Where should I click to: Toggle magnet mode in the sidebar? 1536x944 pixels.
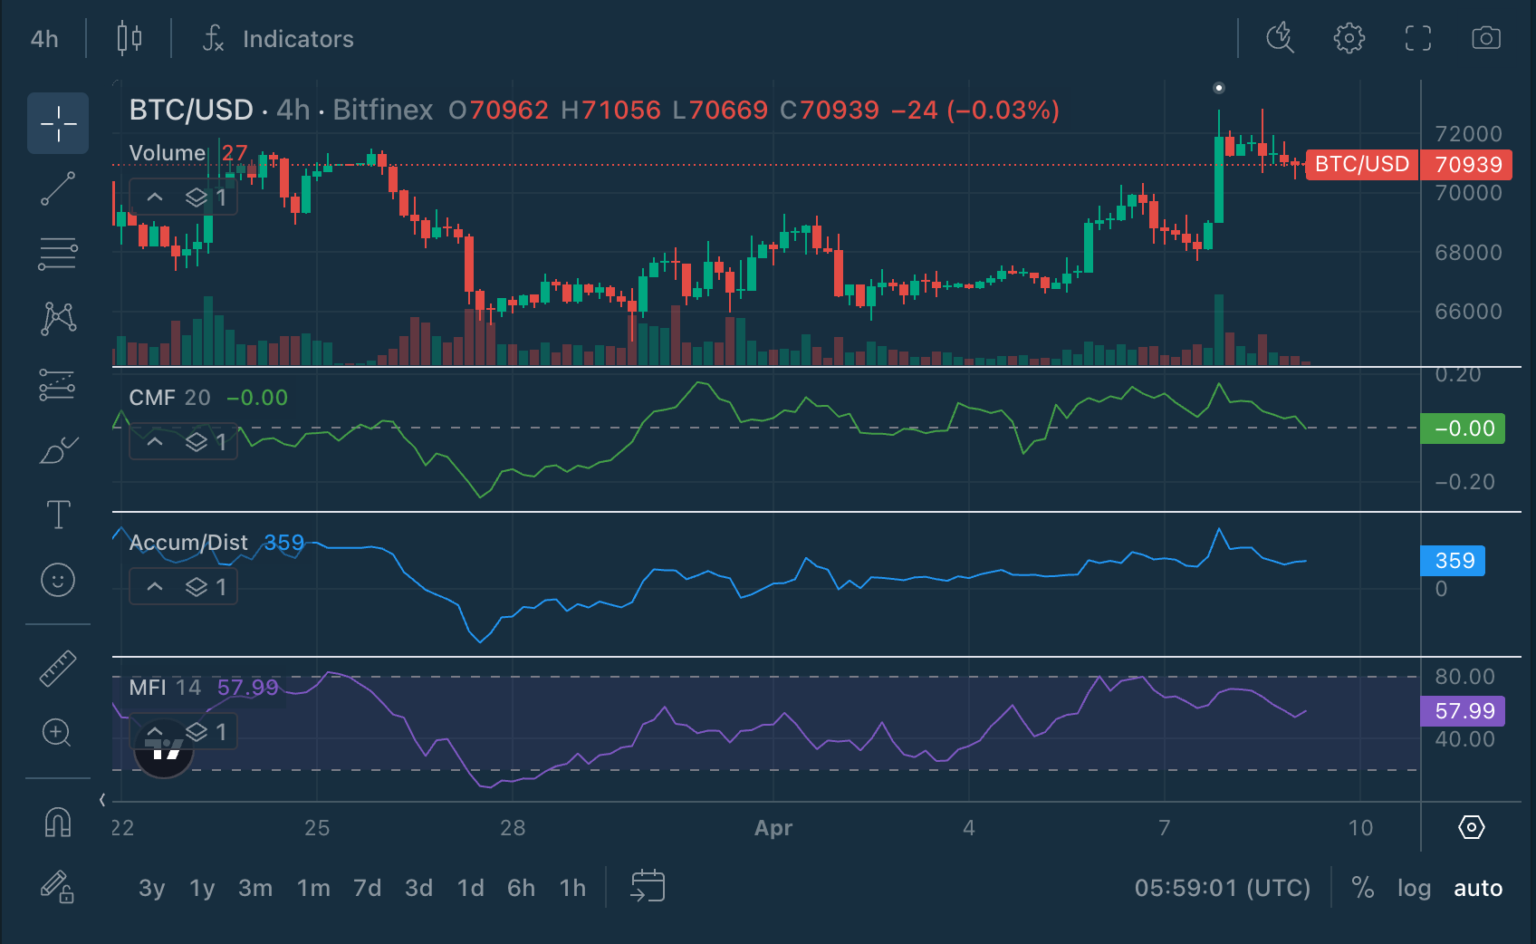pos(57,822)
